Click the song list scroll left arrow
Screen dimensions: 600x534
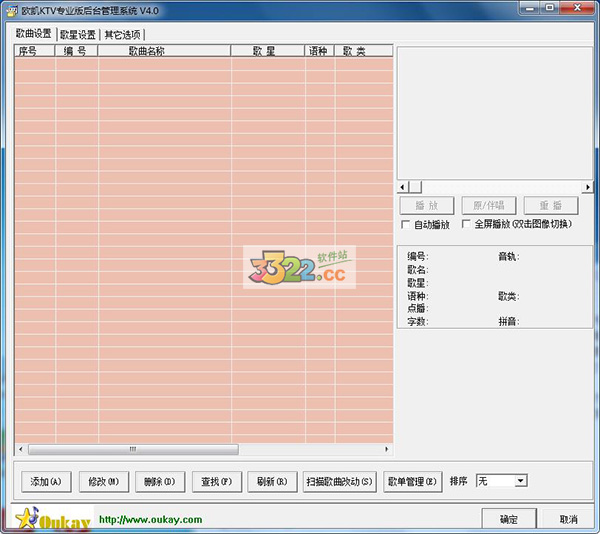pyautogui.click(x=21, y=449)
